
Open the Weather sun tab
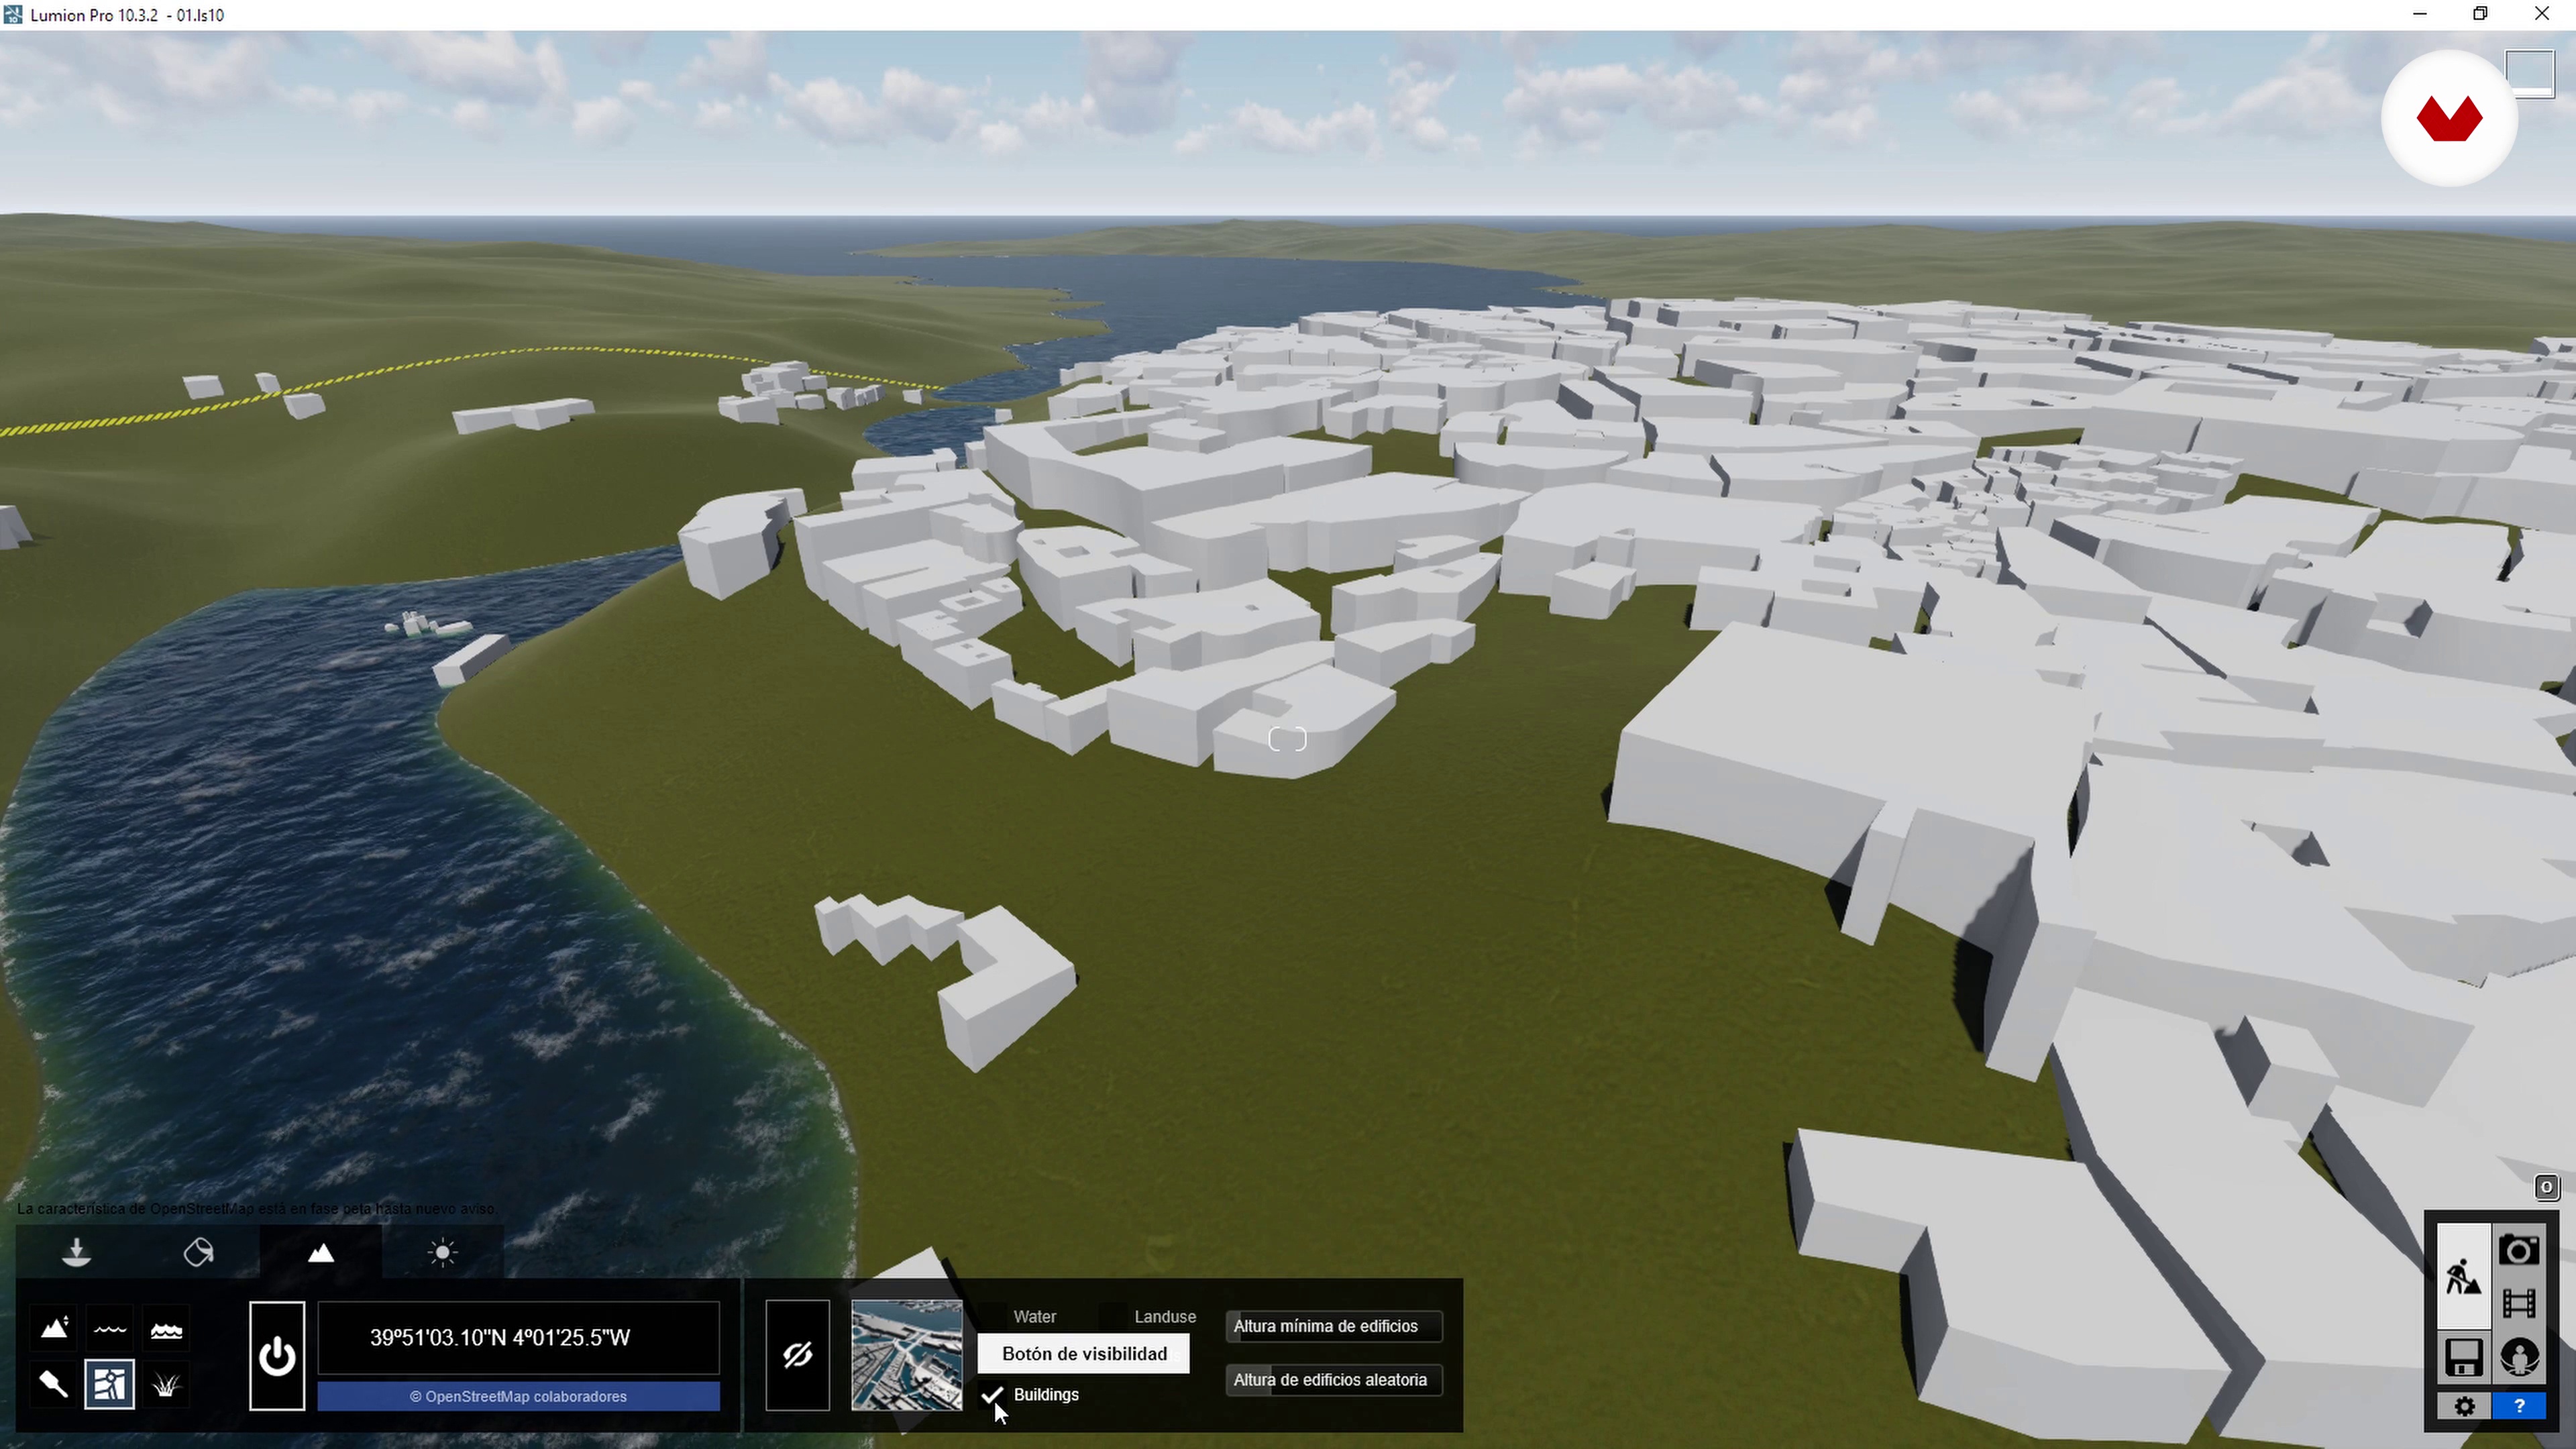coord(442,1252)
